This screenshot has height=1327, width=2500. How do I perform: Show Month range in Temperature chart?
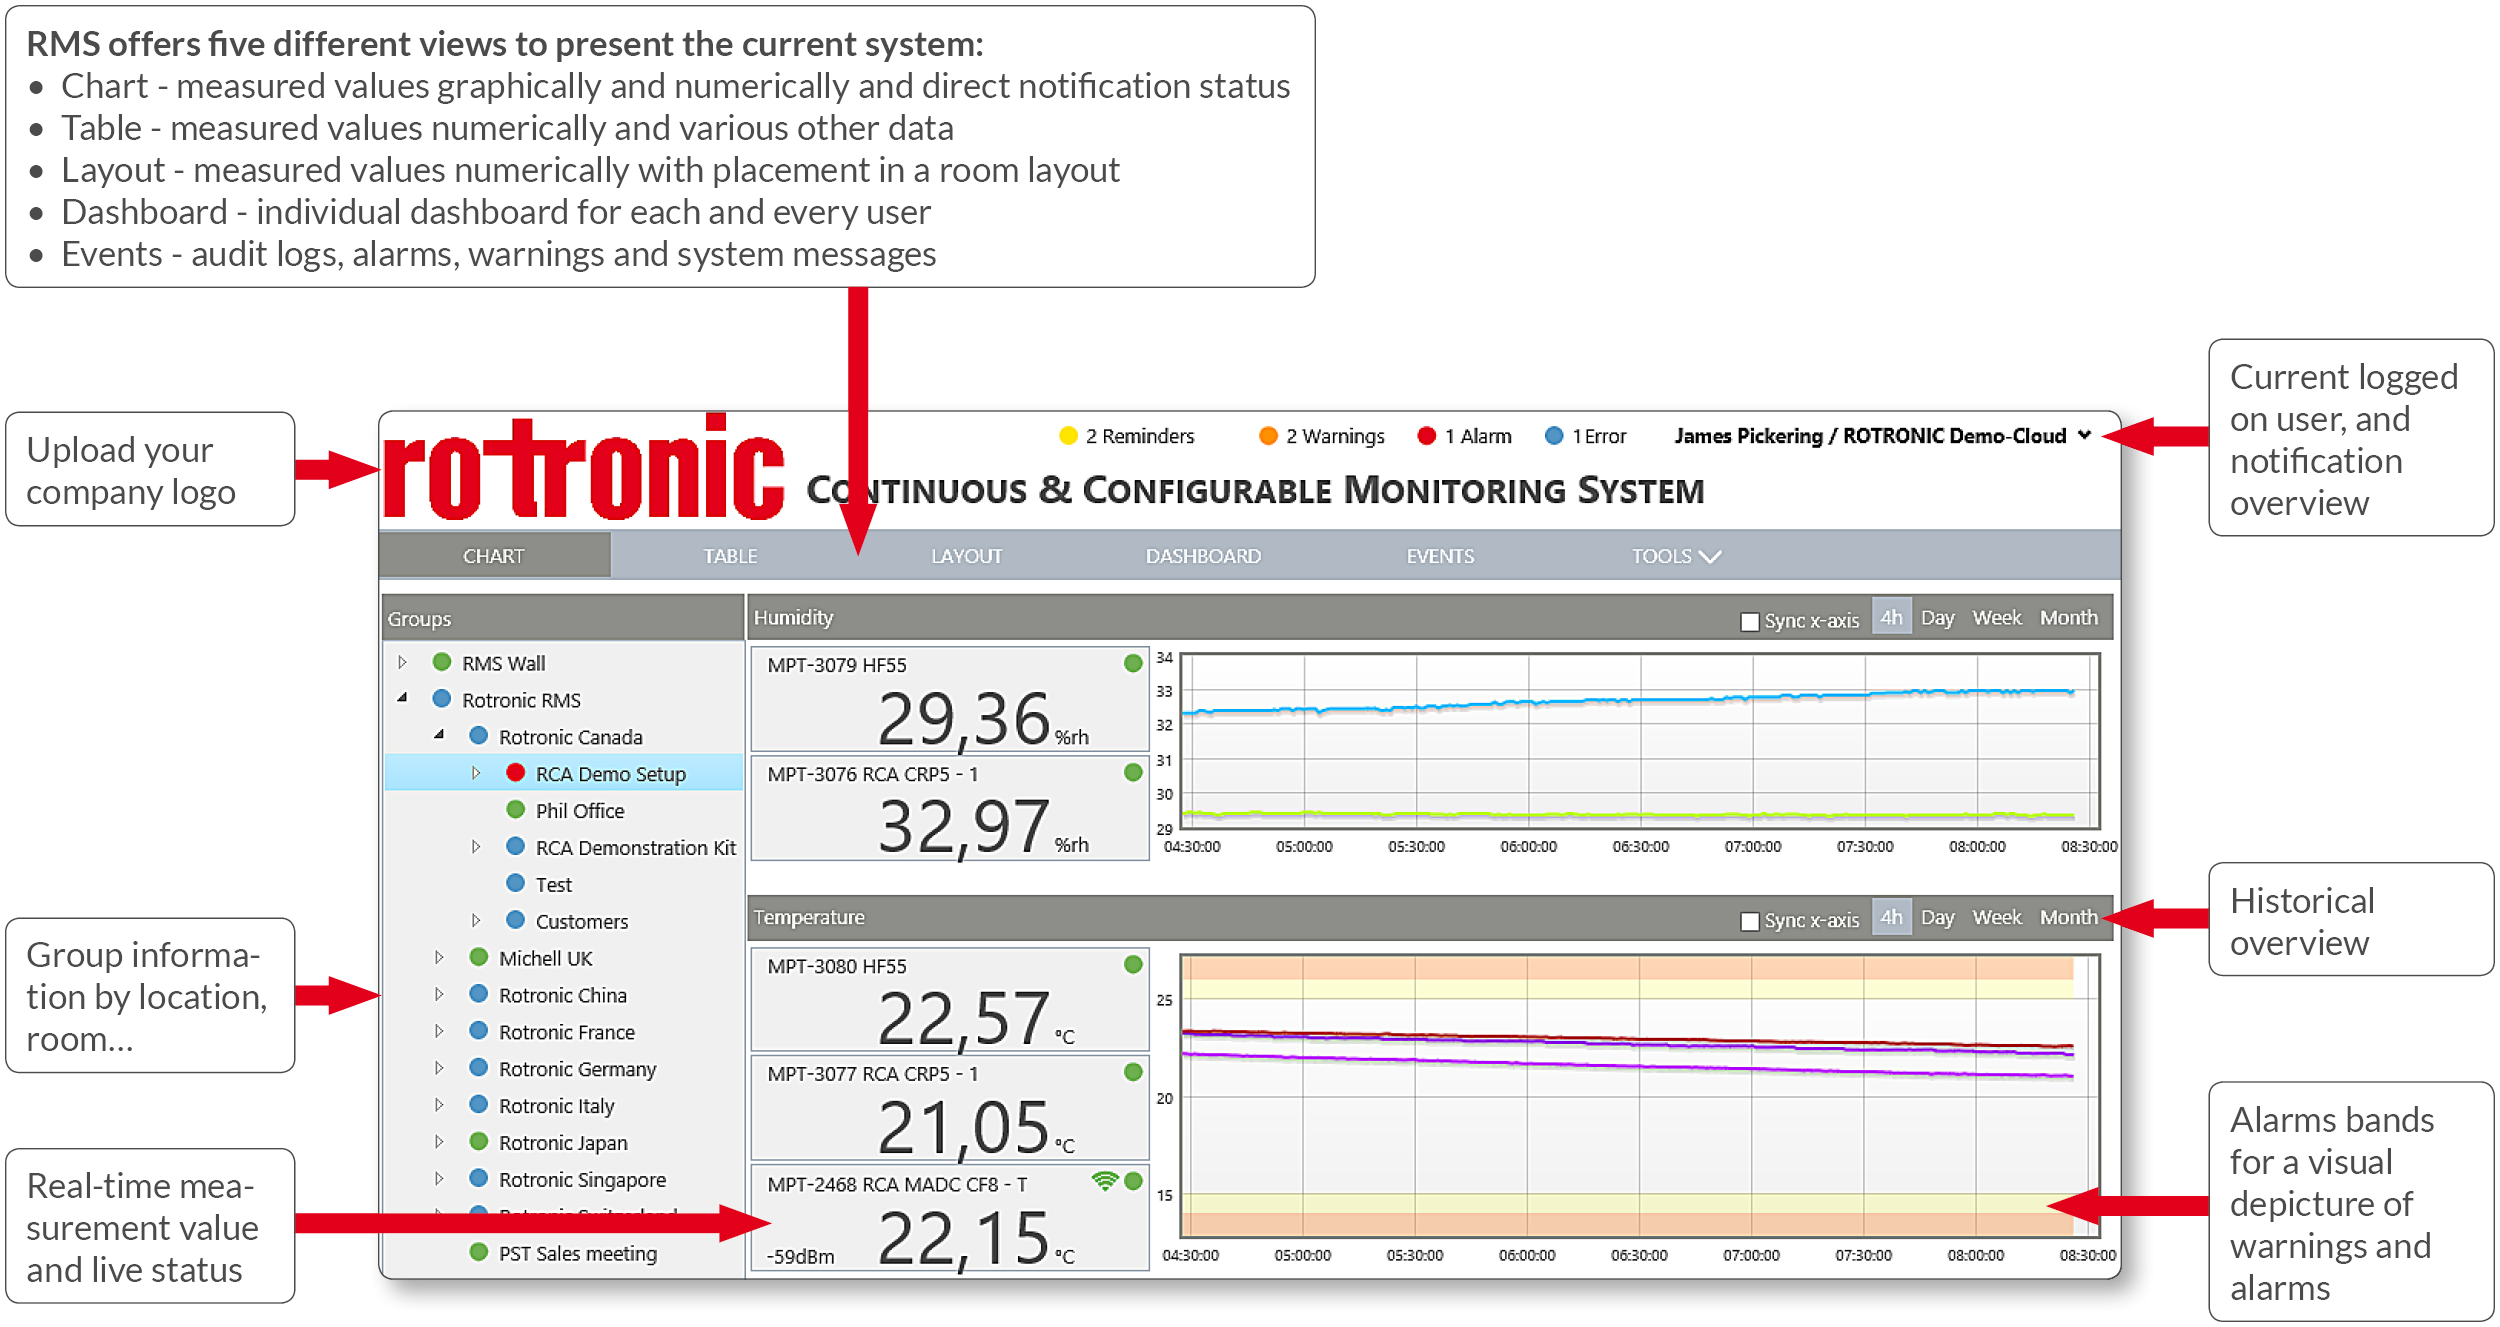tap(2068, 917)
